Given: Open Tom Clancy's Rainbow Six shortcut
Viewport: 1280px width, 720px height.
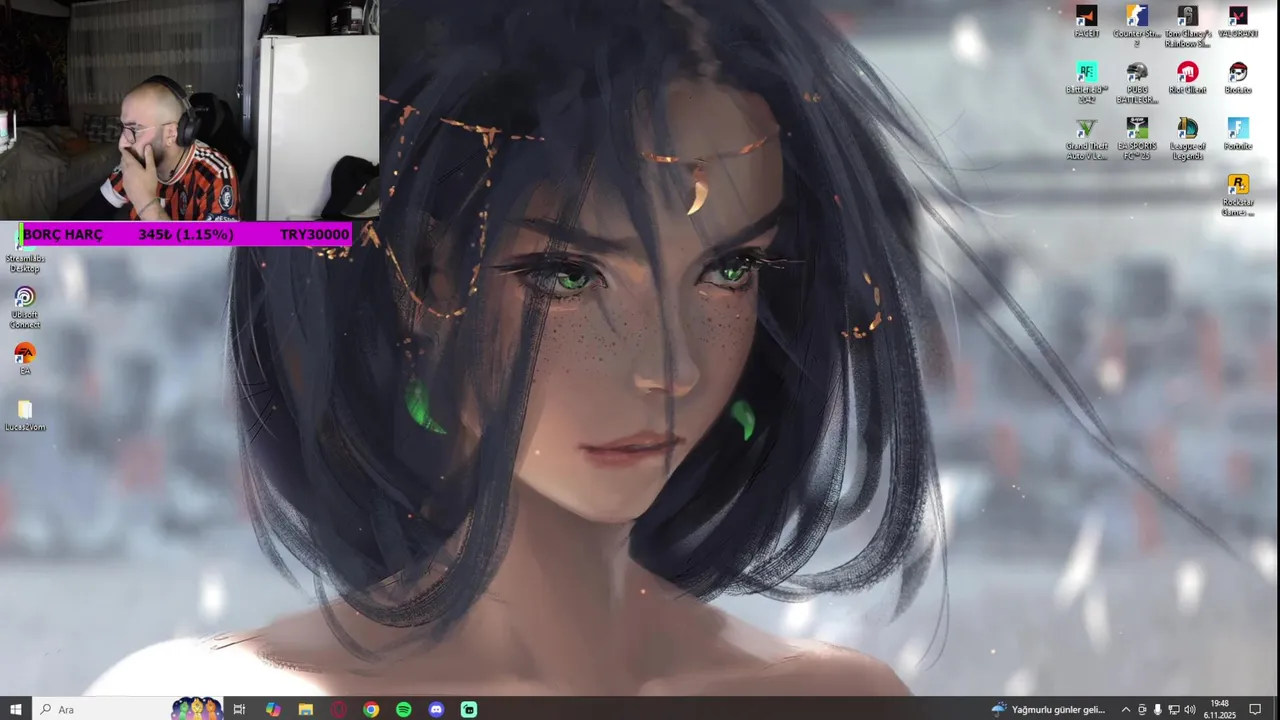Looking at the screenshot, I should 1187,26.
